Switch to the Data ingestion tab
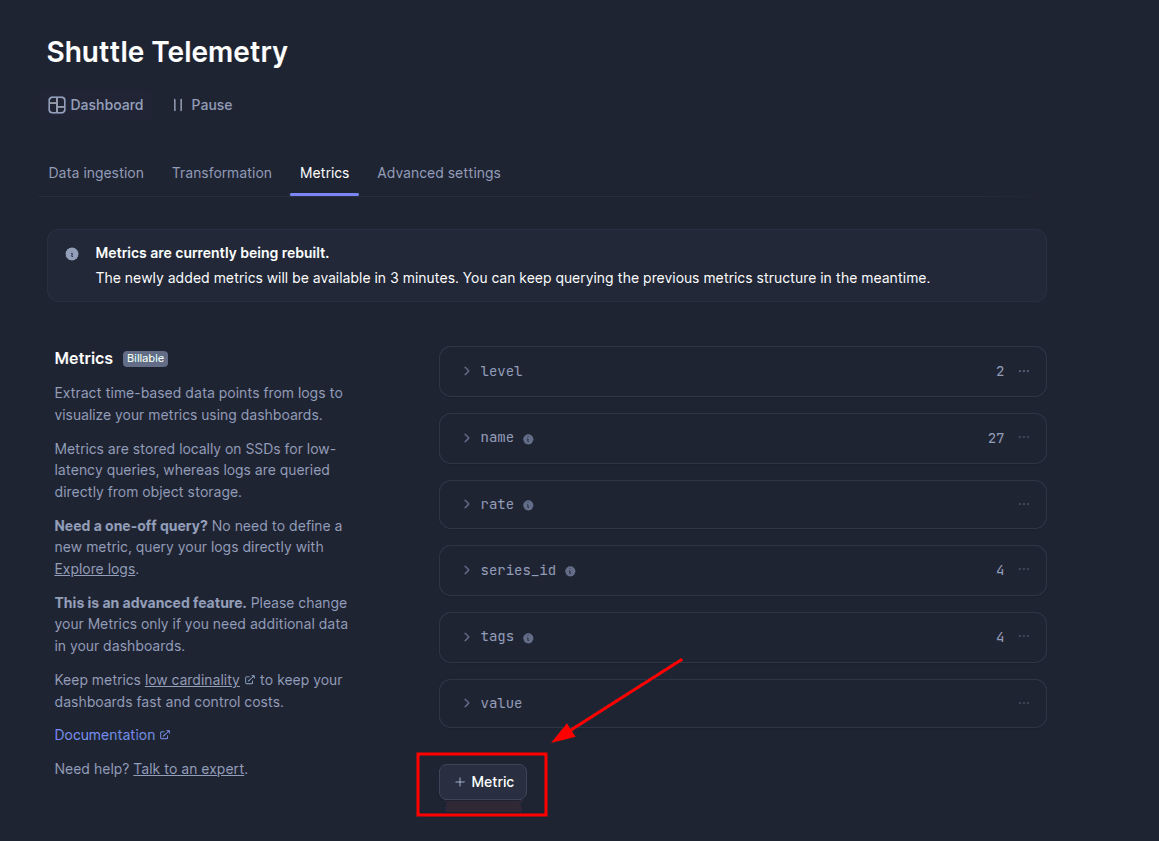 [x=96, y=173]
